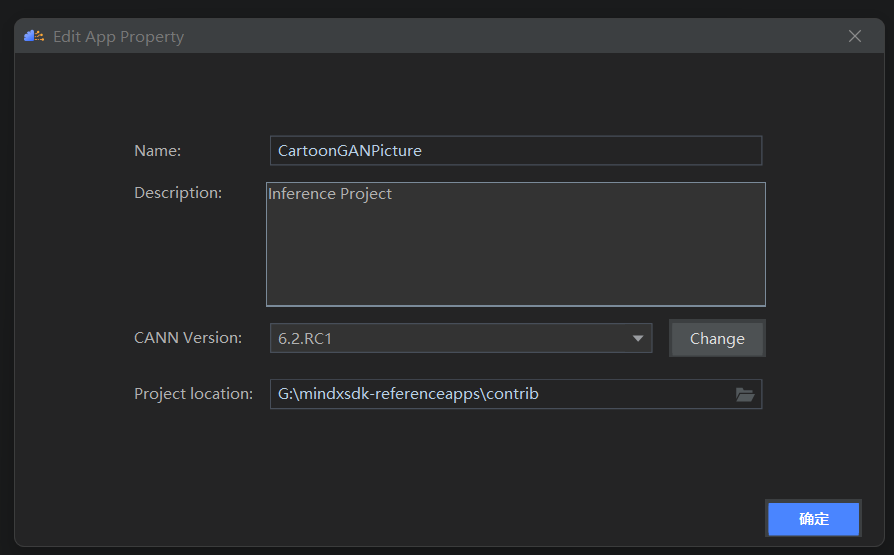Open the folder browse icon for project location
This screenshot has width=894, height=555.
[x=744, y=394]
